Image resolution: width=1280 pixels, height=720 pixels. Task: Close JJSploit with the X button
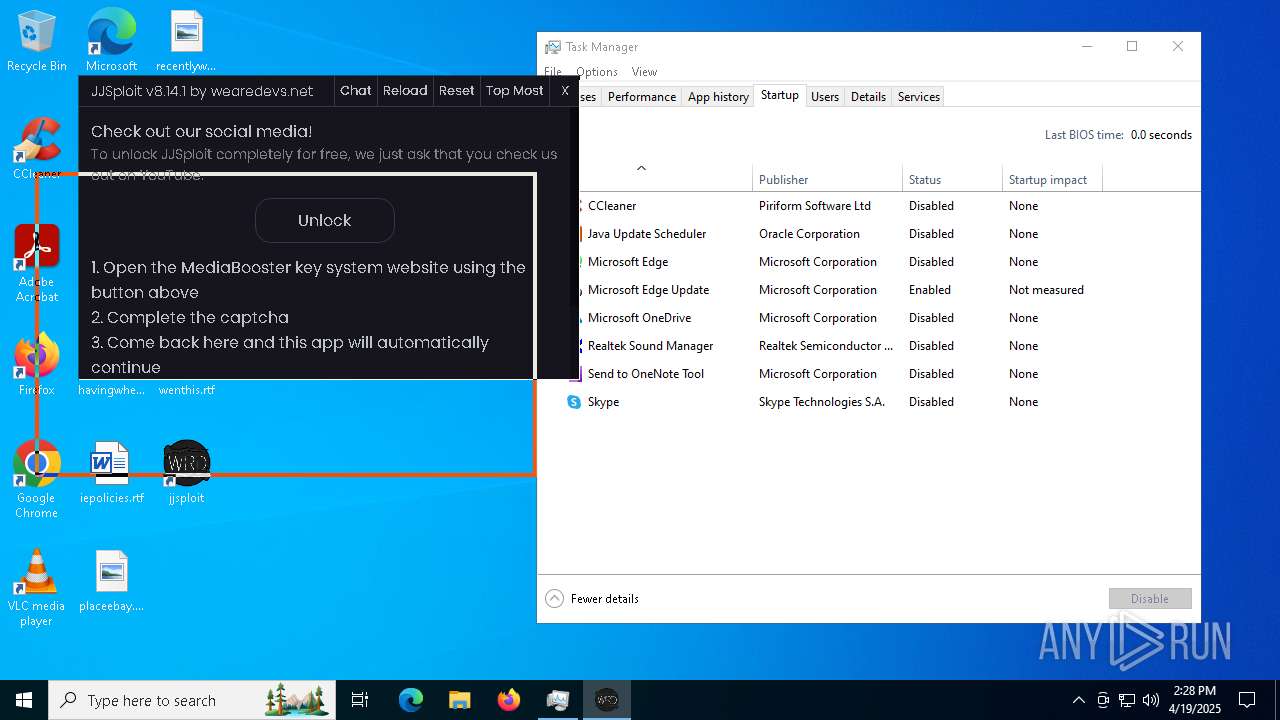coord(565,91)
